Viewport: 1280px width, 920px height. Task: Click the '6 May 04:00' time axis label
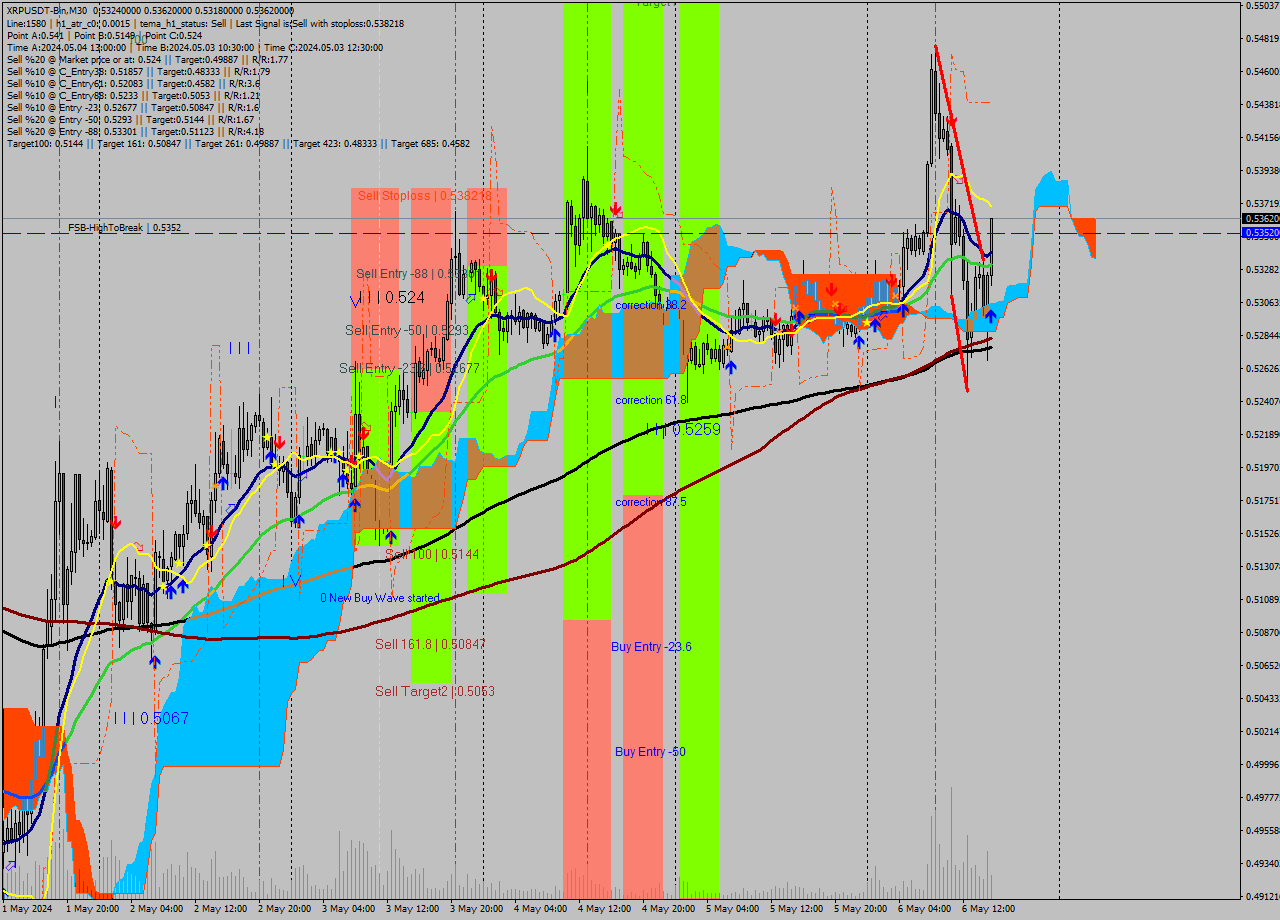[x=925, y=909]
